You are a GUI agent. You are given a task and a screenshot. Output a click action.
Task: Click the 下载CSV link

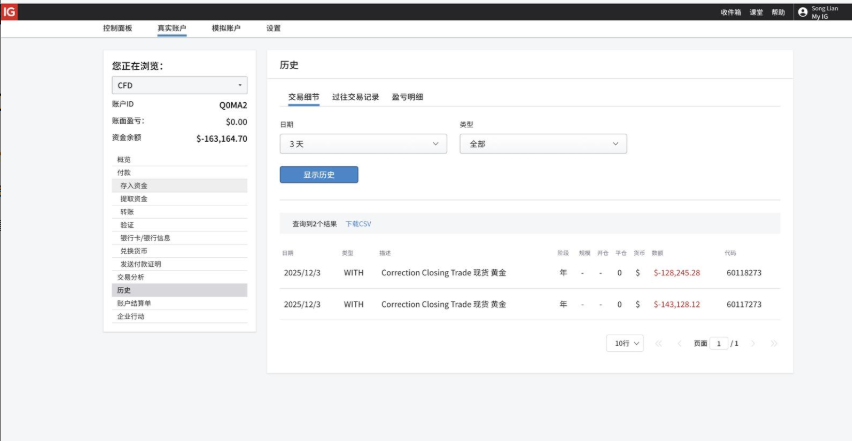pyautogui.click(x=358, y=224)
